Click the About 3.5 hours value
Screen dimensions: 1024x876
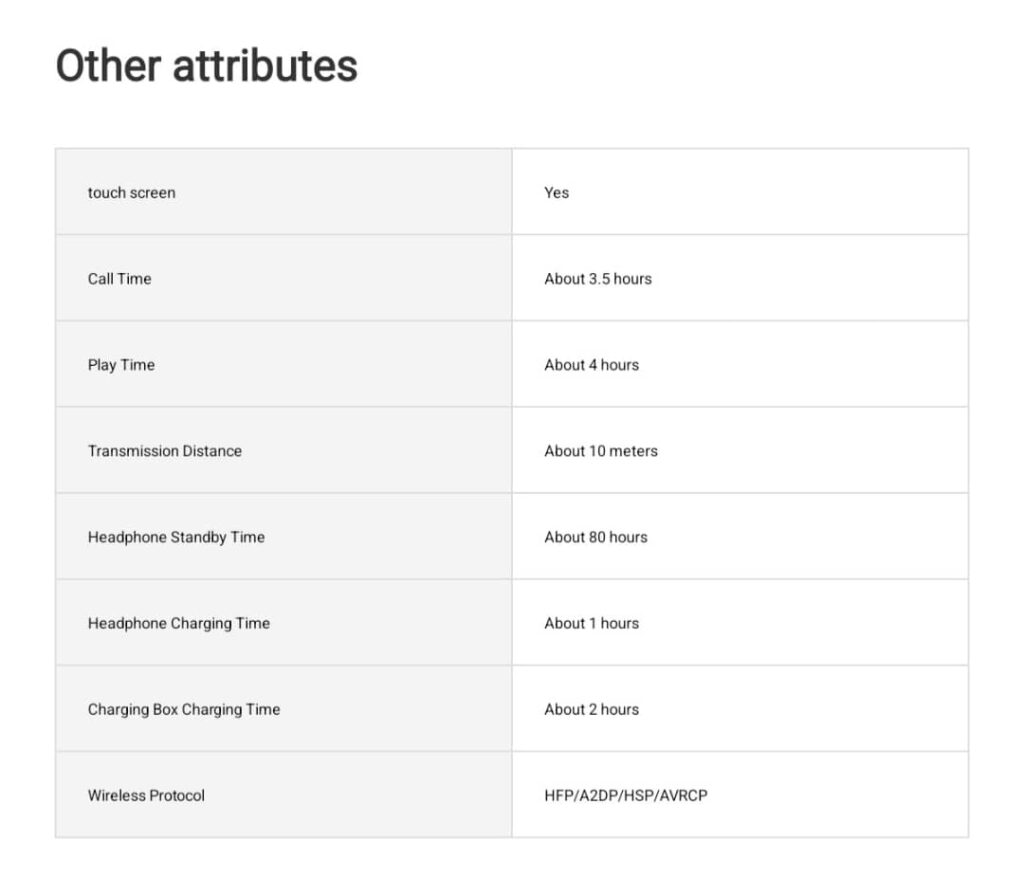(598, 279)
